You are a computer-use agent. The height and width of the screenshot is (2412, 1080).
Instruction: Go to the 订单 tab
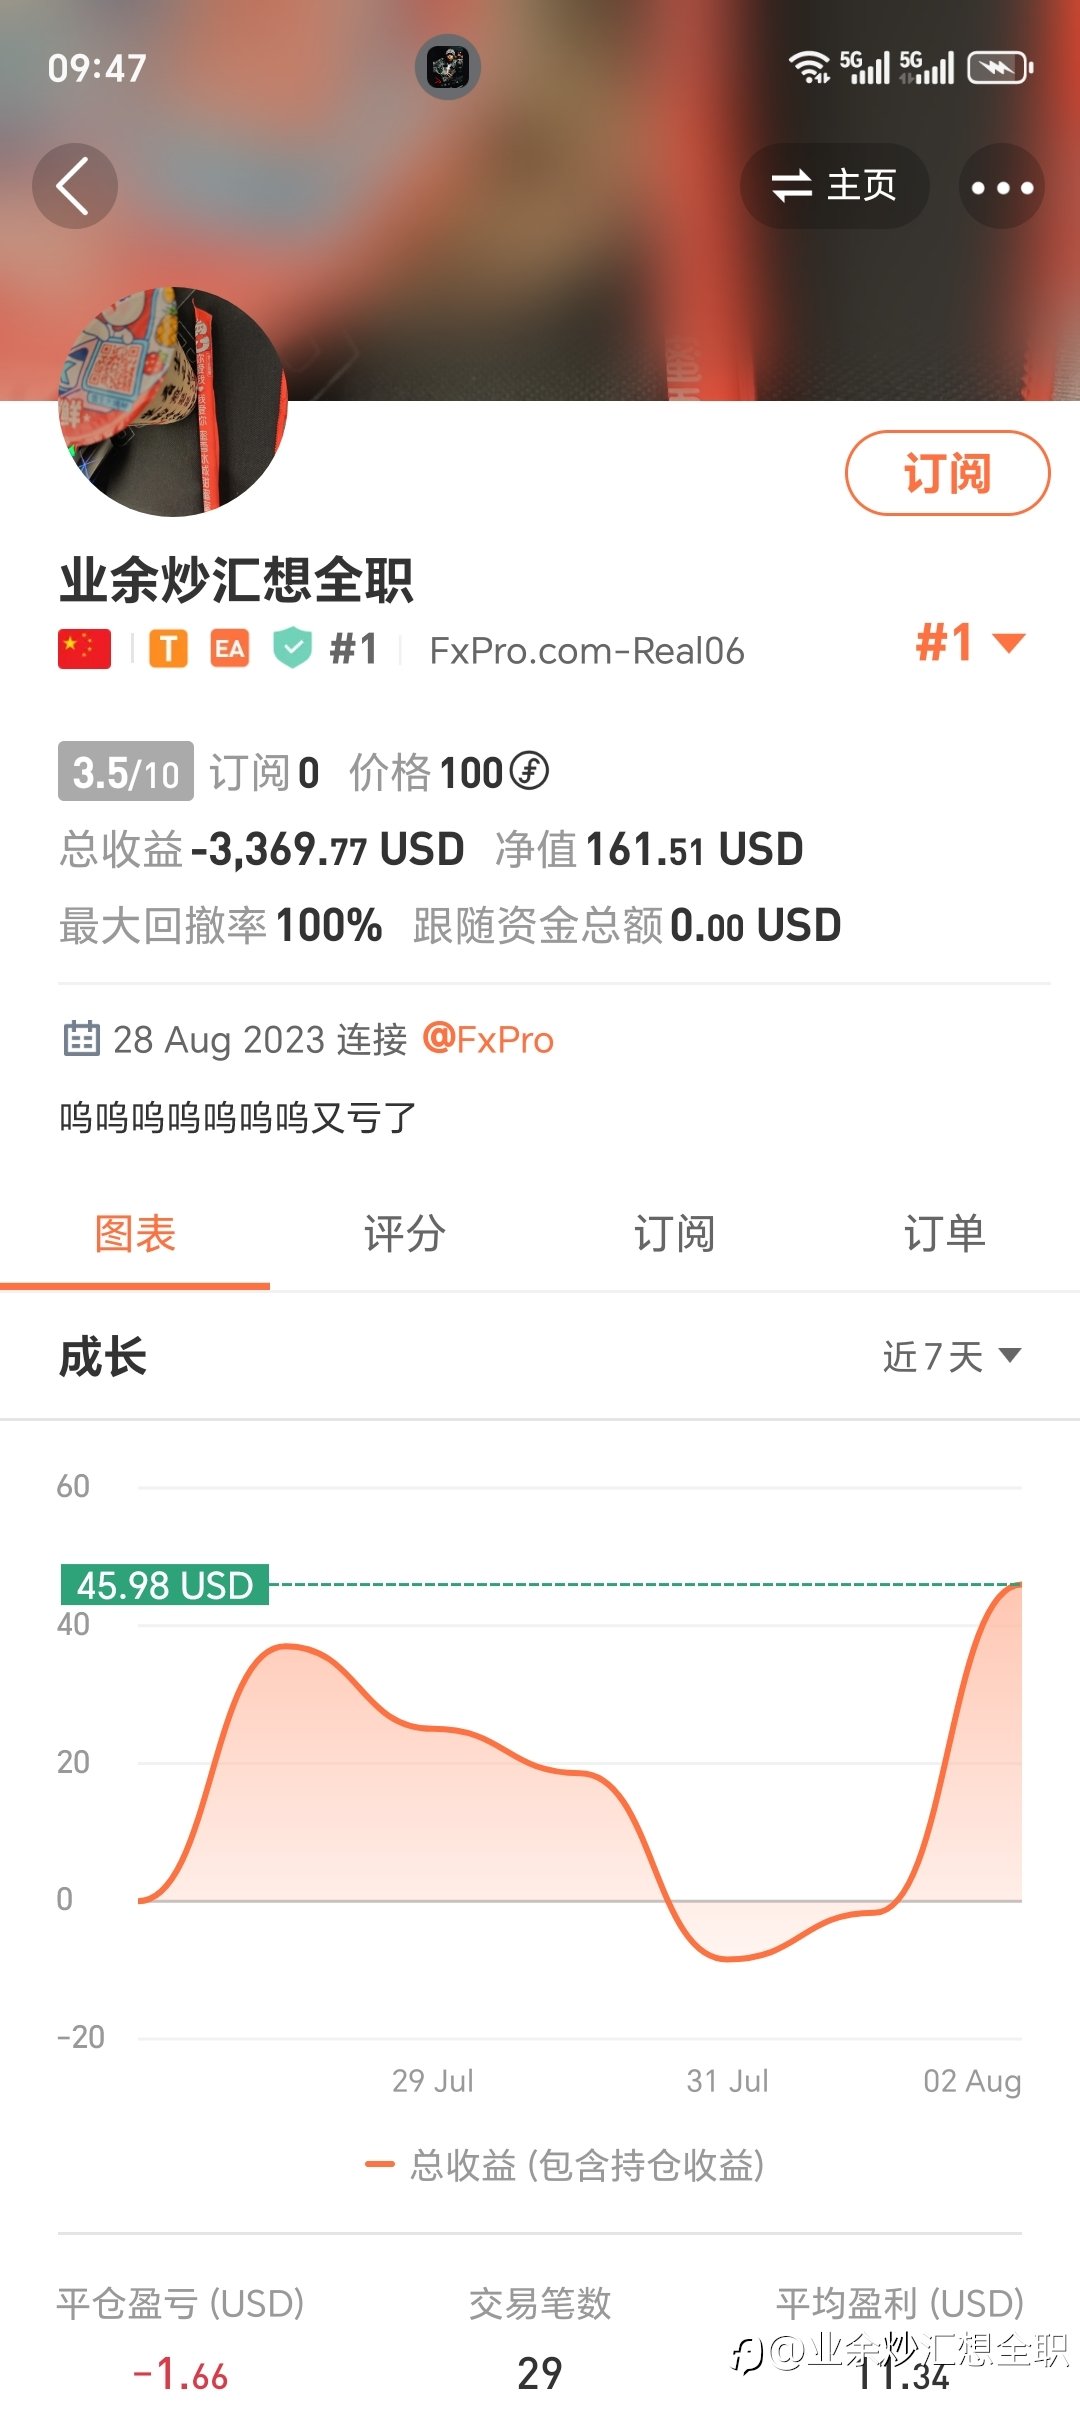point(945,1234)
